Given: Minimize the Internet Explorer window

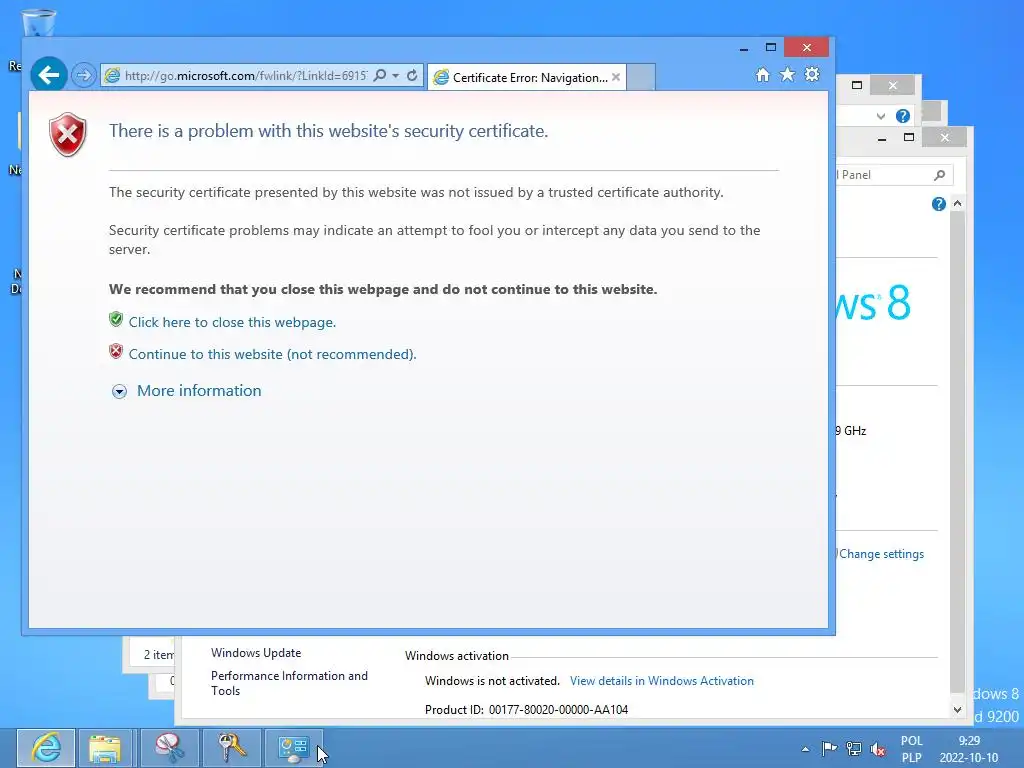Looking at the screenshot, I should (744, 48).
